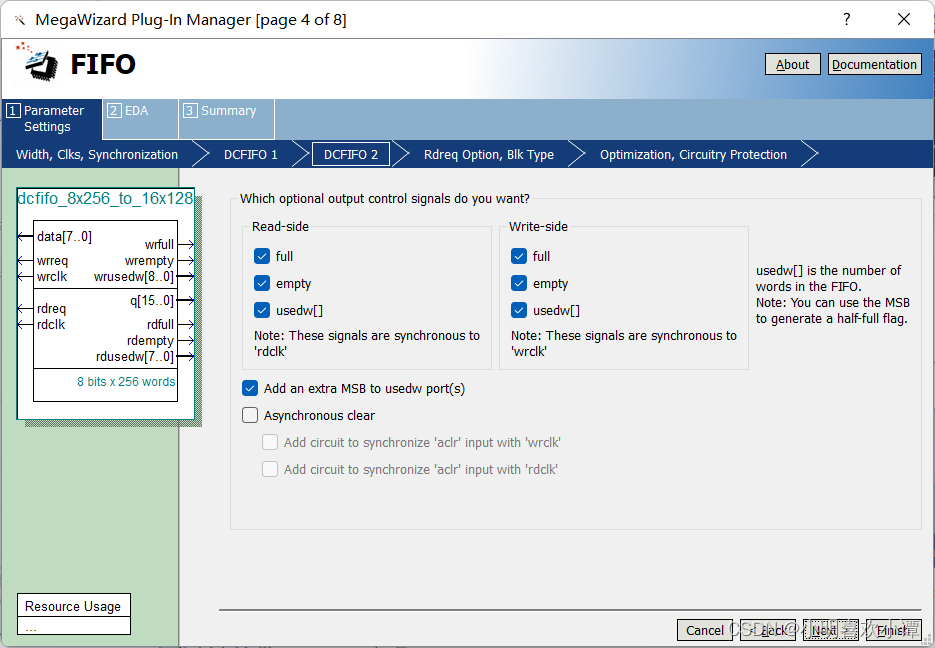Viewport: 935px width, 648px height.
Task: Disable 'full' under Write-side
Action: (x=518, y=256)
